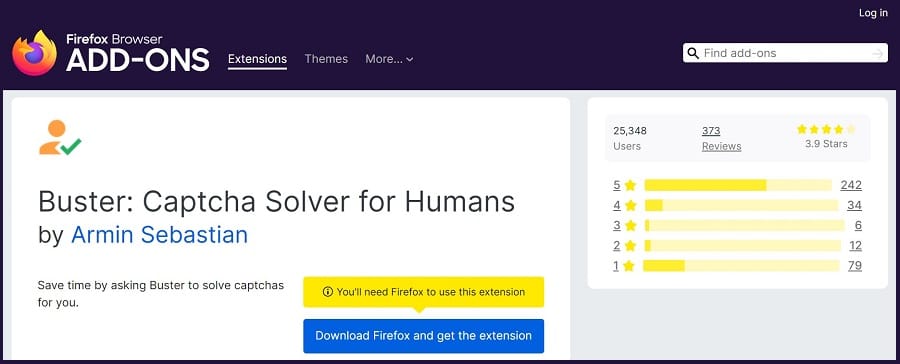This screenshot has width=900, height=364.
Task: Focus the Find add-ons search field
Action: (x=785, y=53)
